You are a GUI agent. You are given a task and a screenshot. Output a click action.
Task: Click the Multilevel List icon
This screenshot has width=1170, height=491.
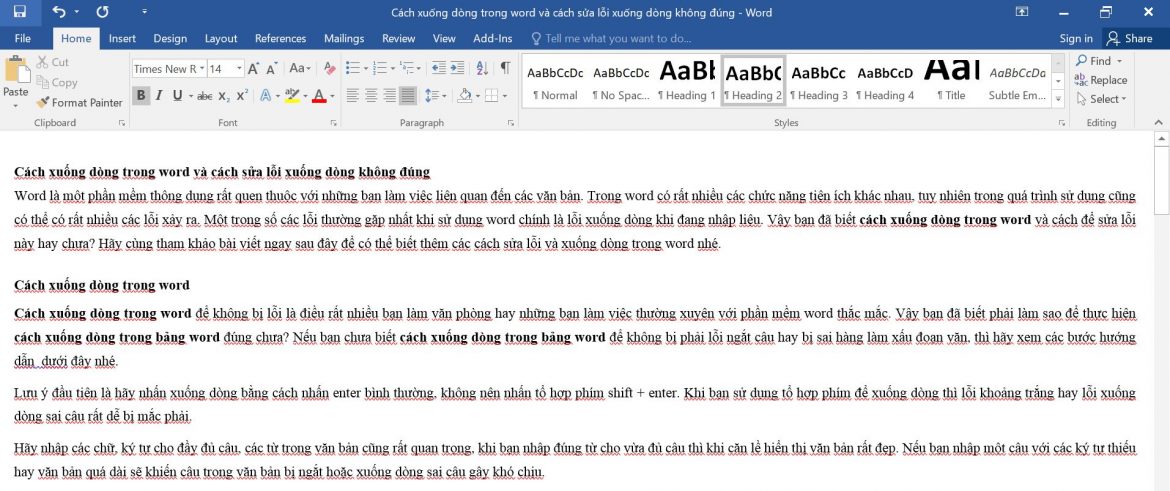(x=405, y=68)
